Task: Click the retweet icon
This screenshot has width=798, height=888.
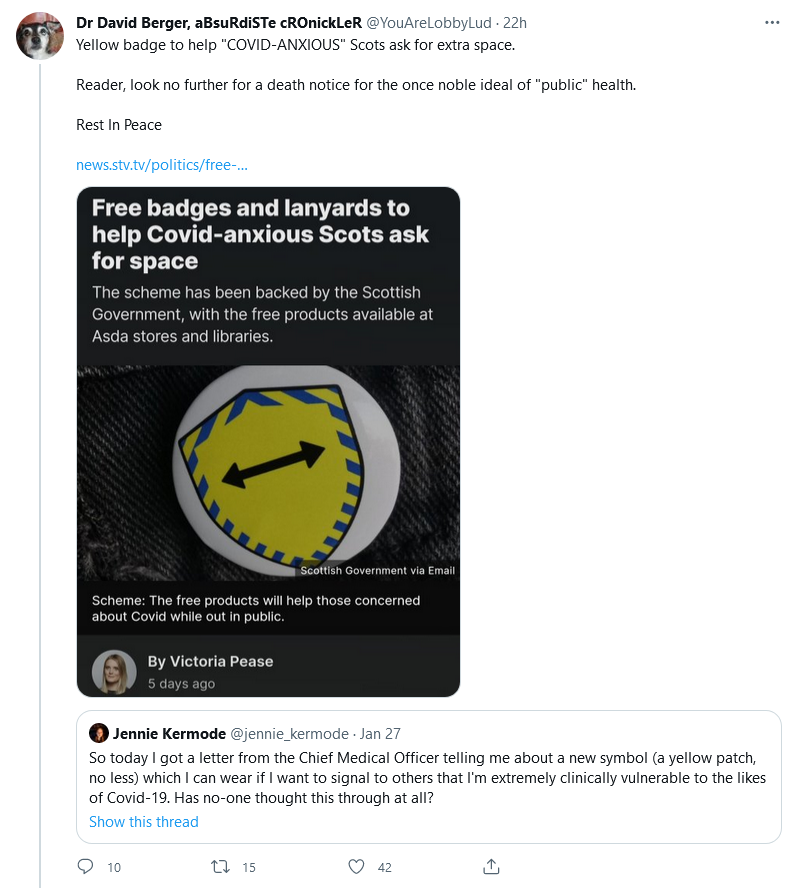Action: pos(220,866)
